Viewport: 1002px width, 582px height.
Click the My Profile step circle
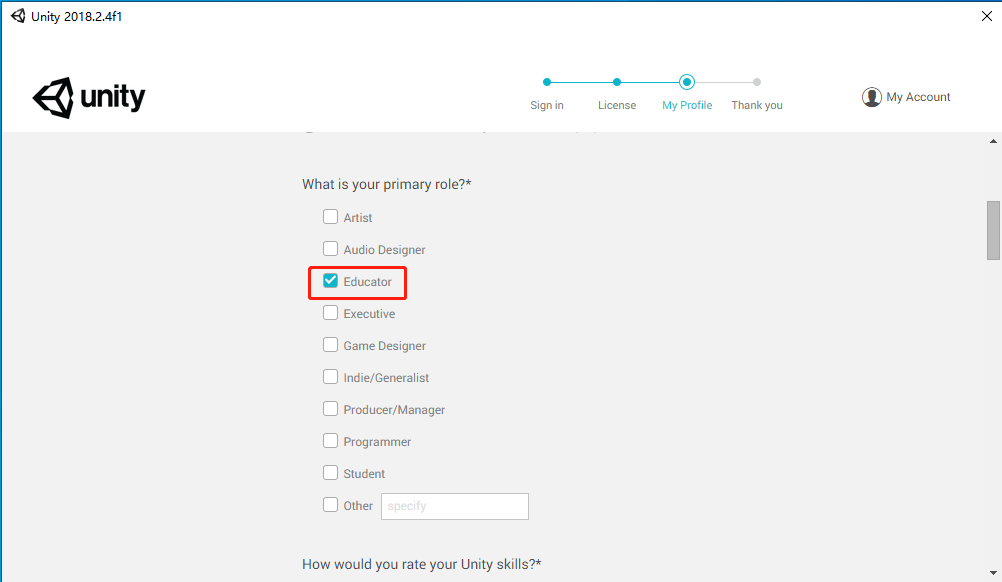[687, 82]
